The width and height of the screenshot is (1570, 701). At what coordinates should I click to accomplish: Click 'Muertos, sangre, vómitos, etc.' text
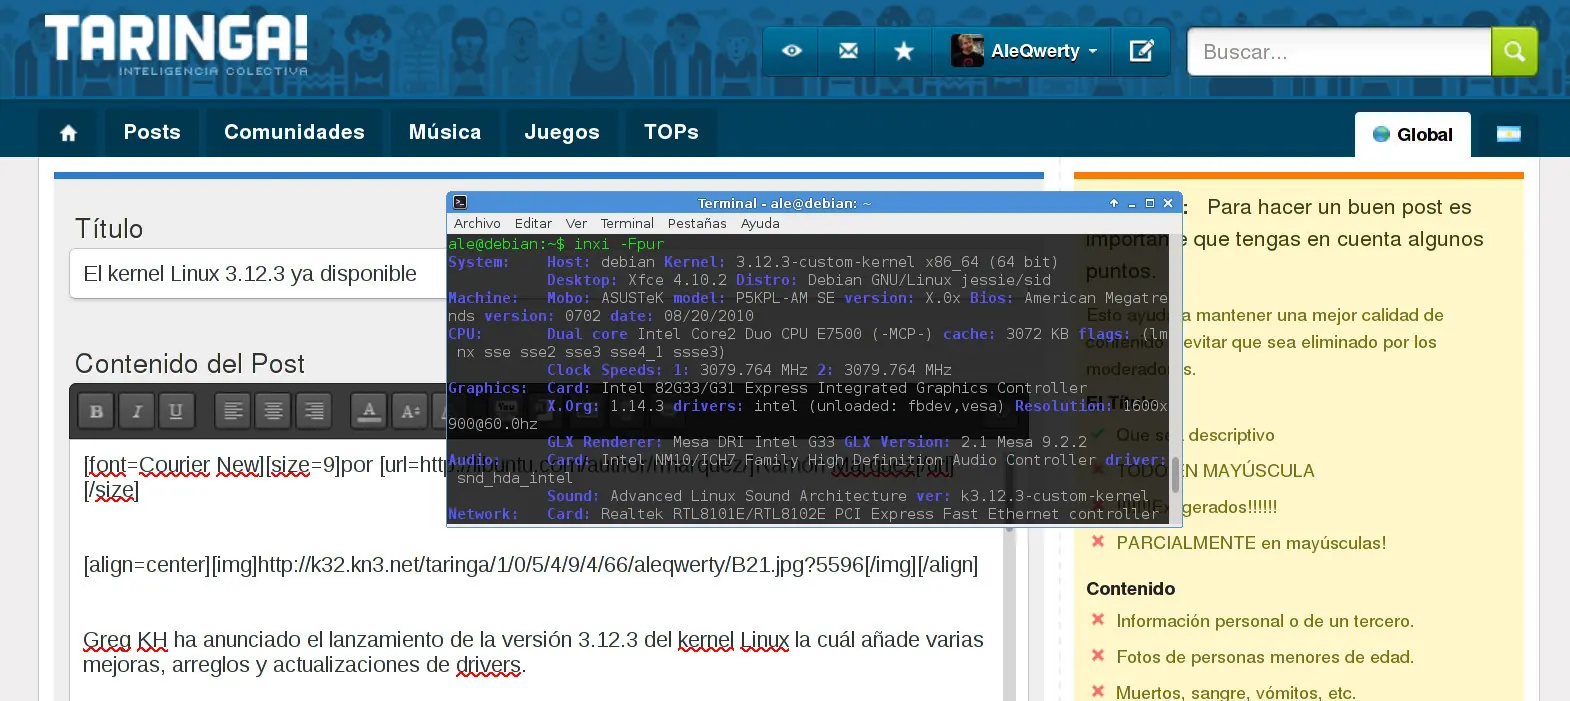pos(1236,692)
